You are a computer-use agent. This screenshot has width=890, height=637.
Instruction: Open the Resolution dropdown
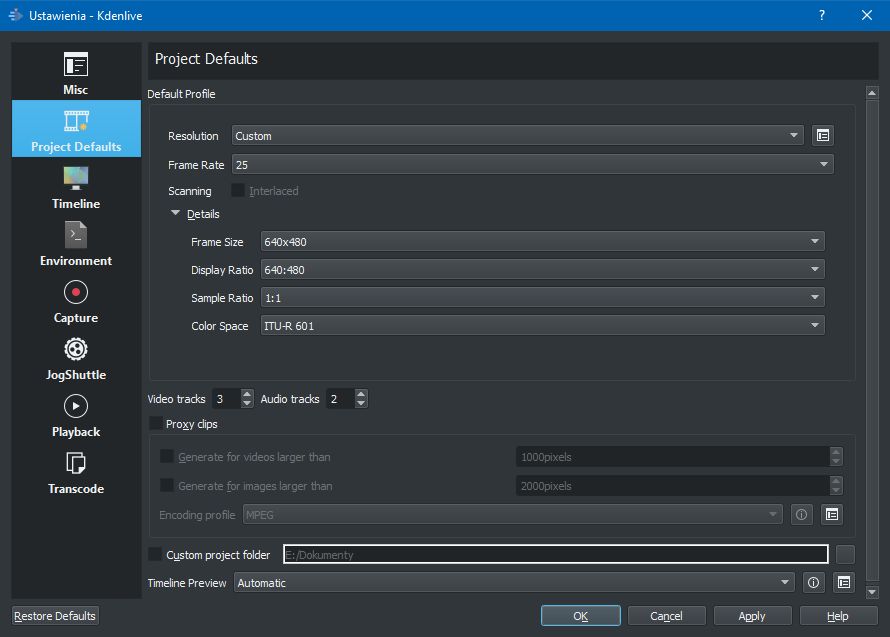tap(517, 136)
